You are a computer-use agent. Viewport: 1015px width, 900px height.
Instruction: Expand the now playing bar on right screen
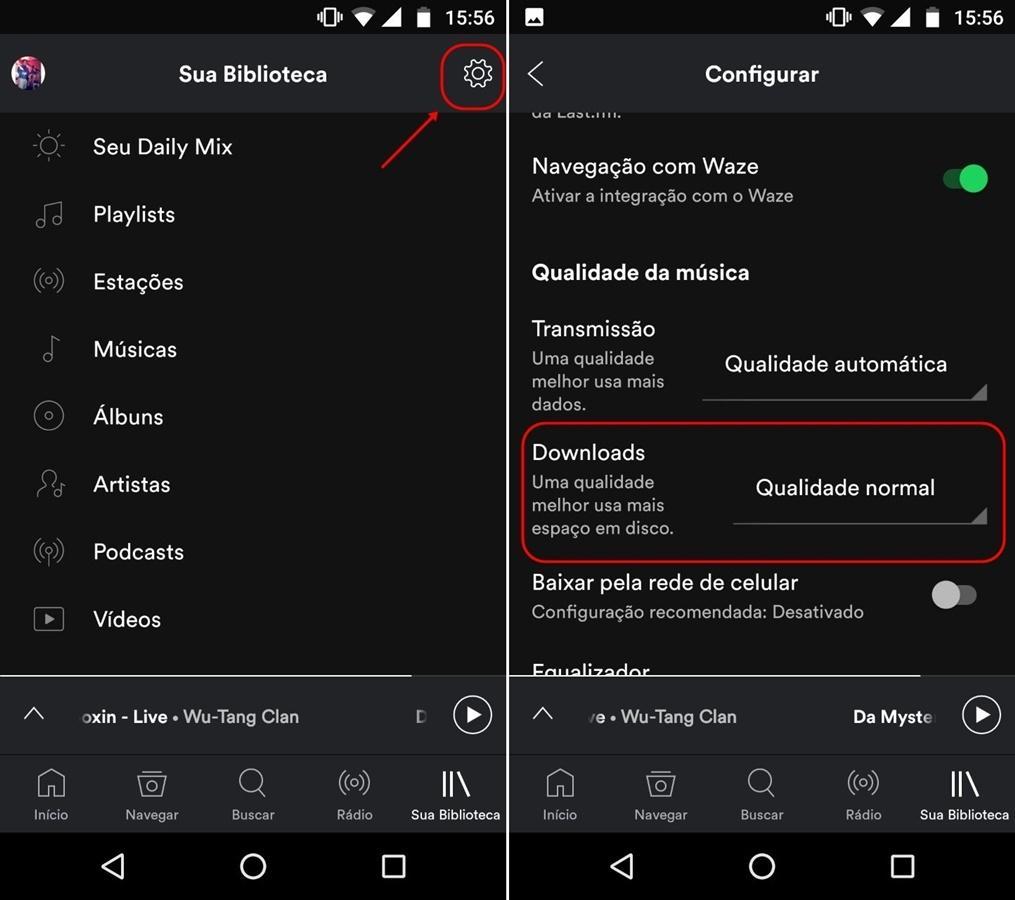point(542,714)
